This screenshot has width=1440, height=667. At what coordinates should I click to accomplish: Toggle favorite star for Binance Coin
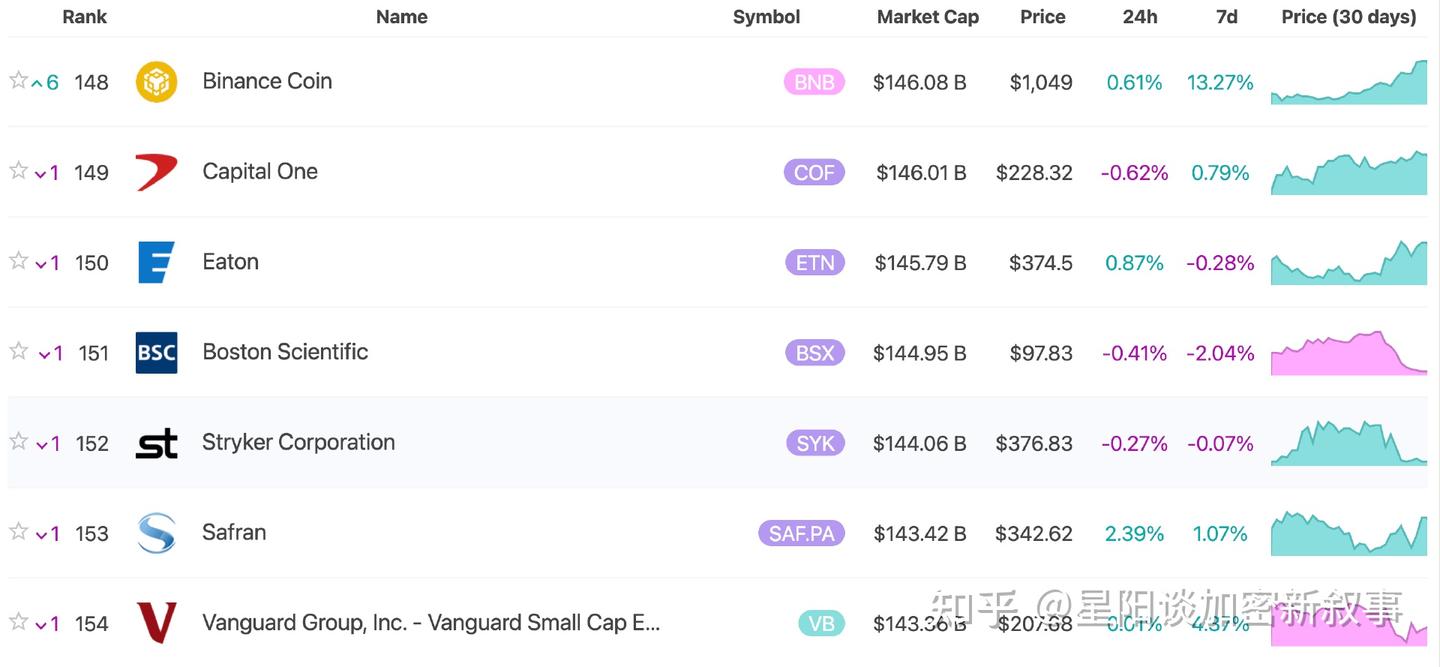(18, 80)
